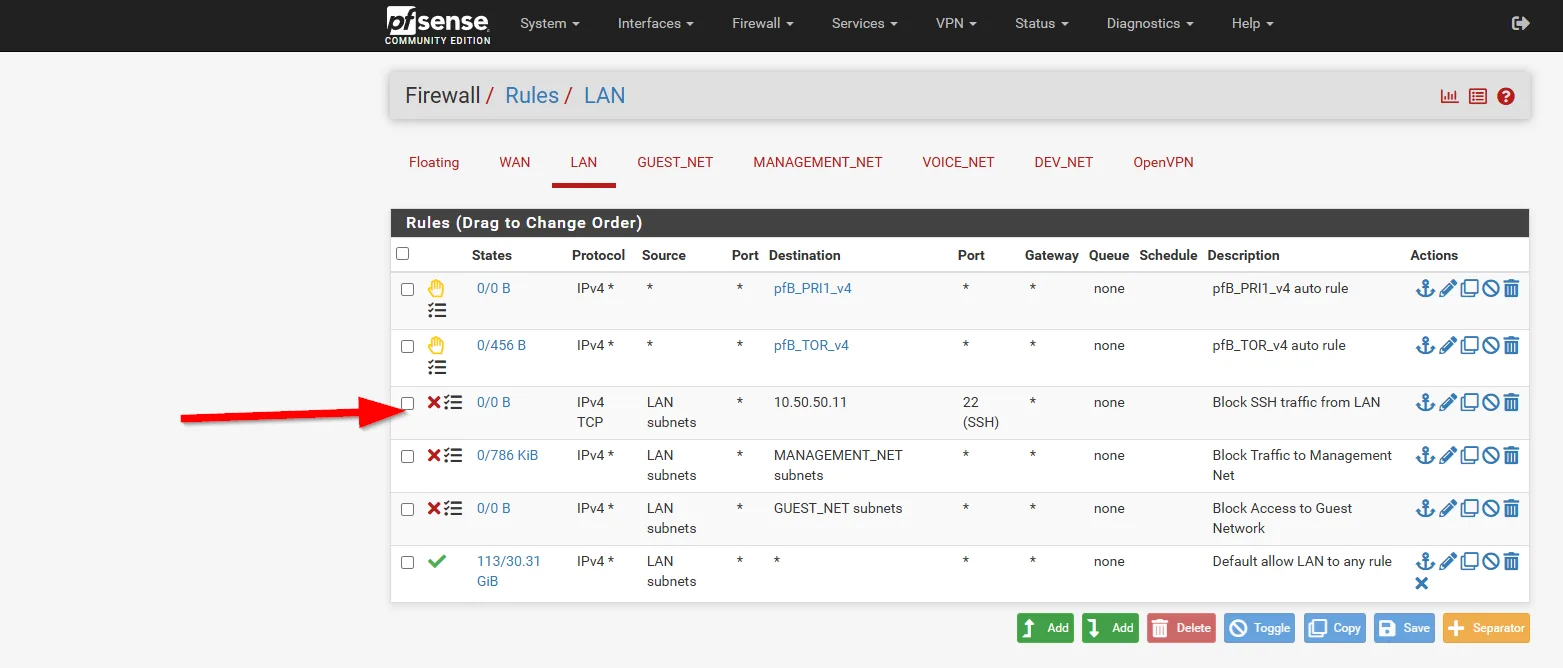Open the pfB_TOR_v4 alias link
This screenshot has width=1563, height=668.
[x=811, y=346]
